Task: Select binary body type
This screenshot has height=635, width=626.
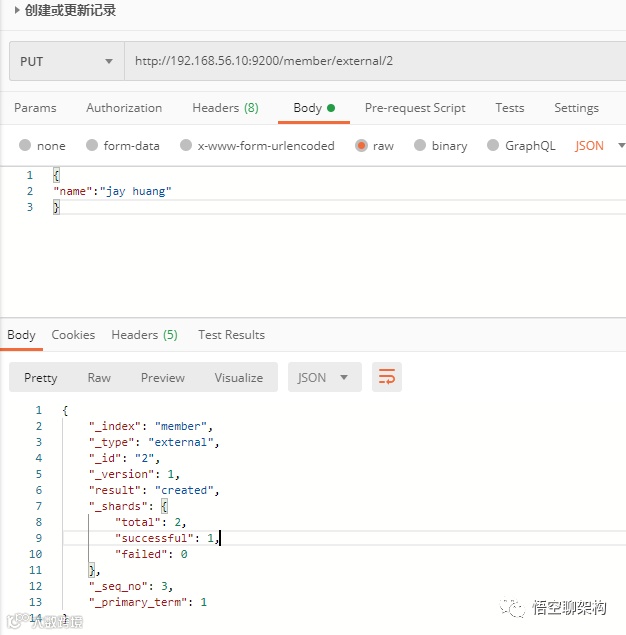Action: 441,145
